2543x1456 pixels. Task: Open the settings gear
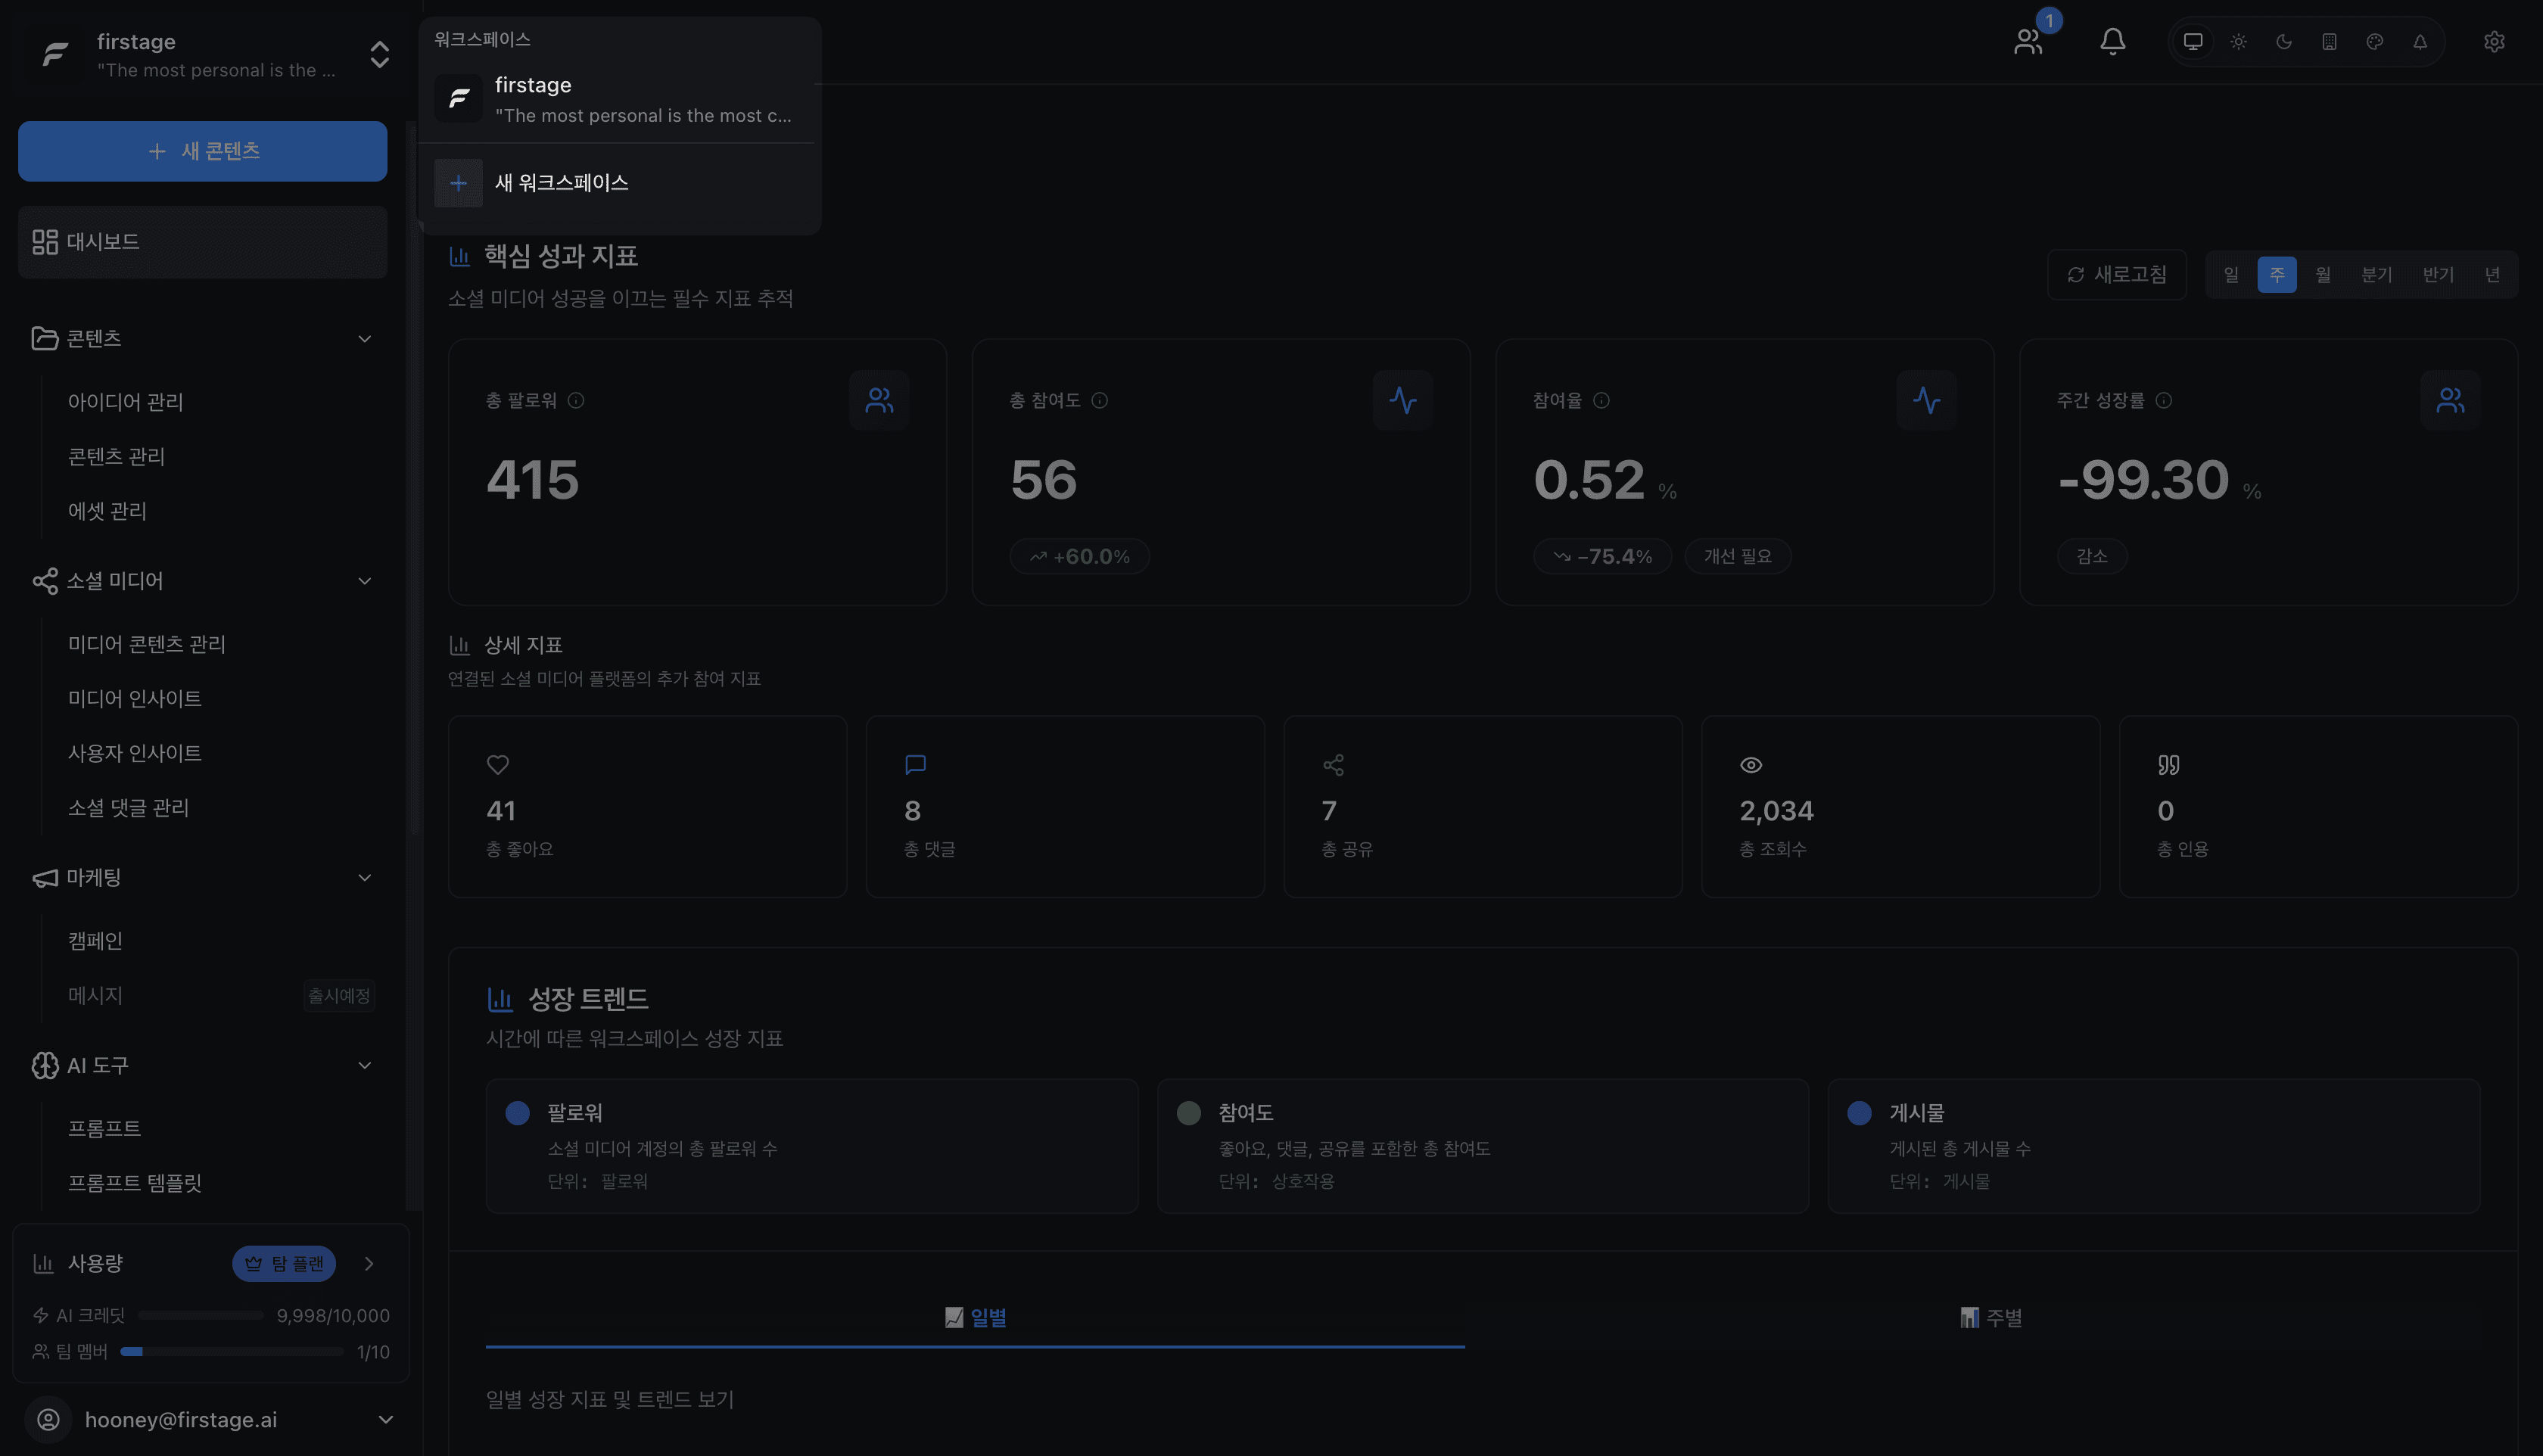click(2494, 41)
